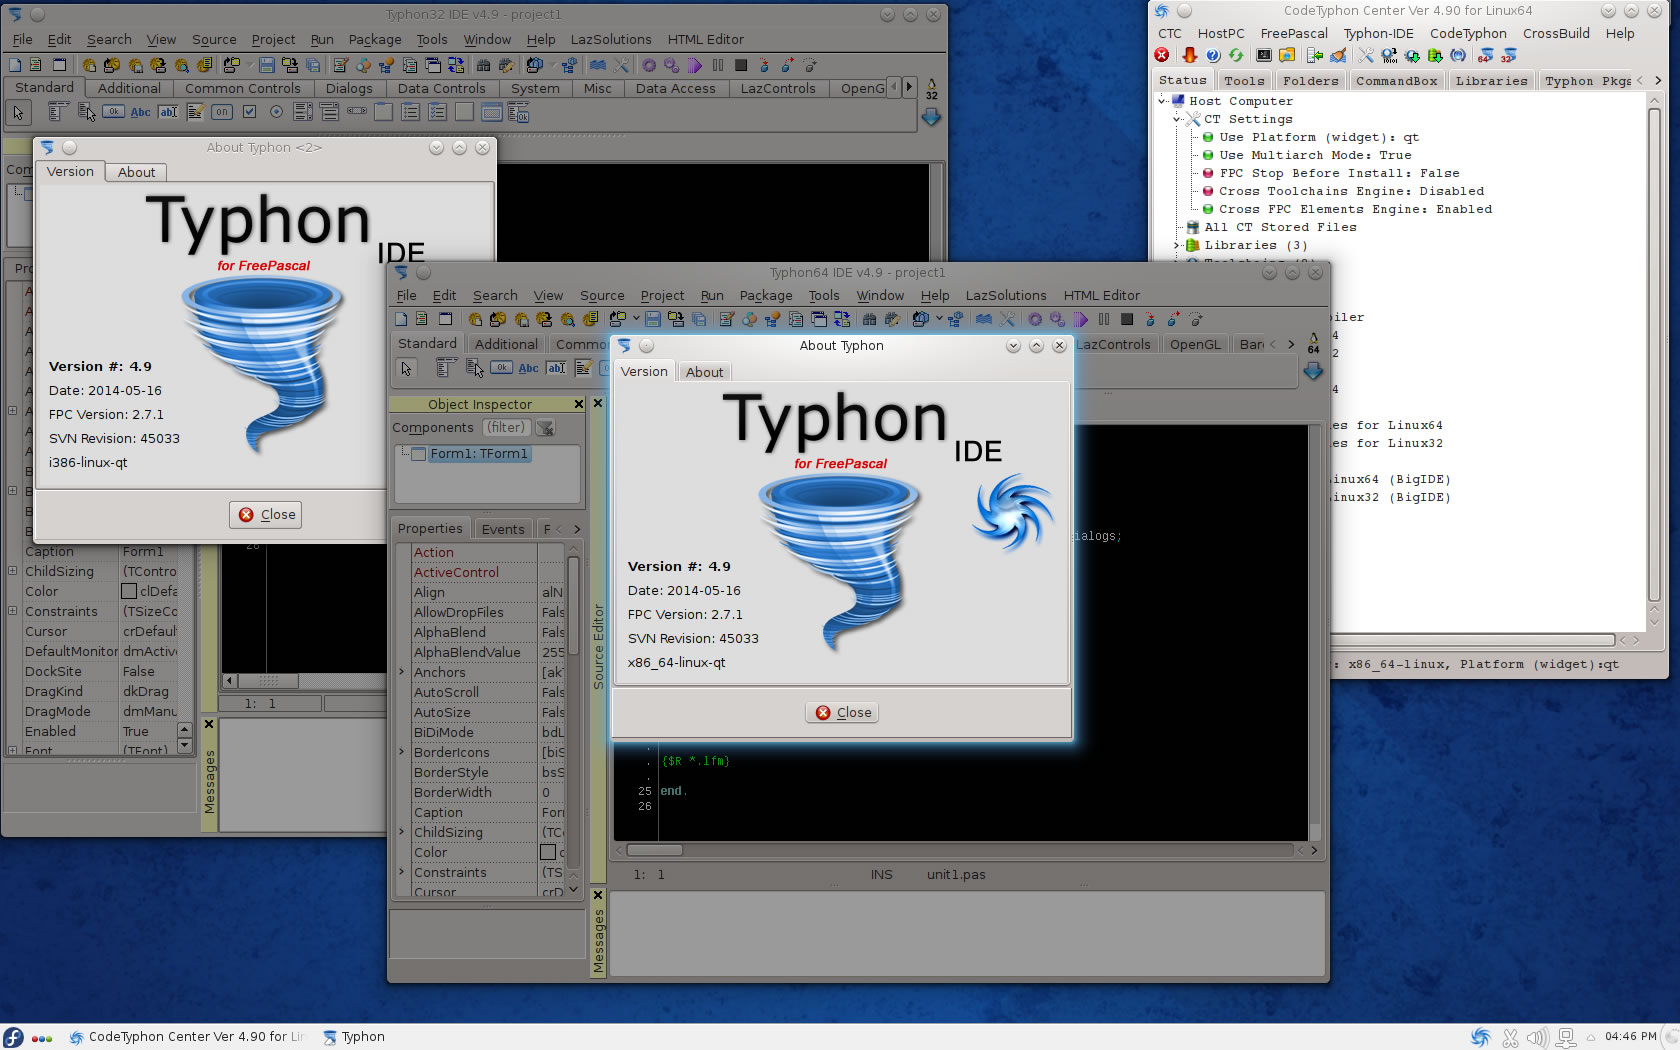This screenshot has height=1050, width=1680.
Task: Open the blue help question icon in CodeTyphon Center
Action: (x=1213, y=55)
